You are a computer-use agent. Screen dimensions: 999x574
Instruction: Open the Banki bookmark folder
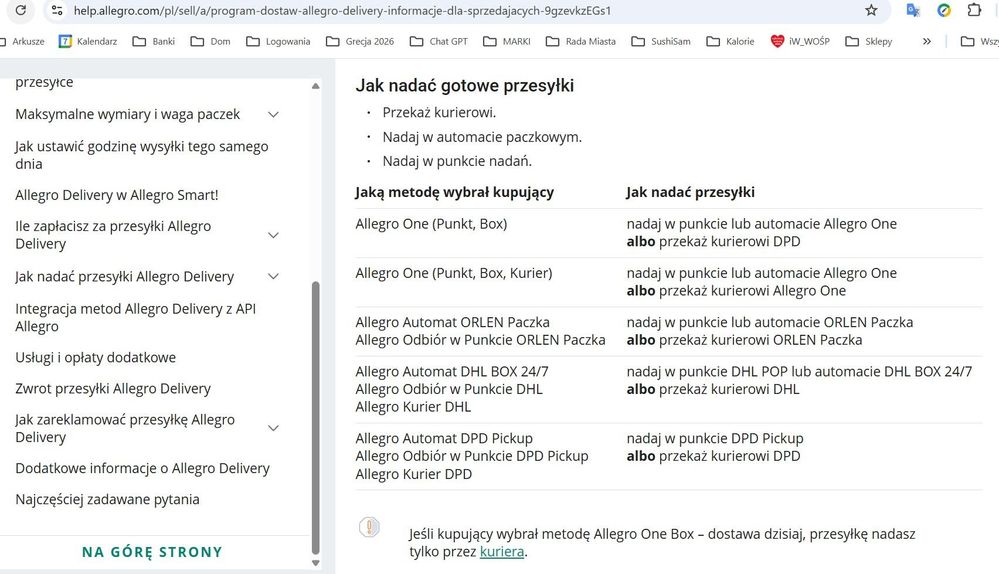coord(153,42)
